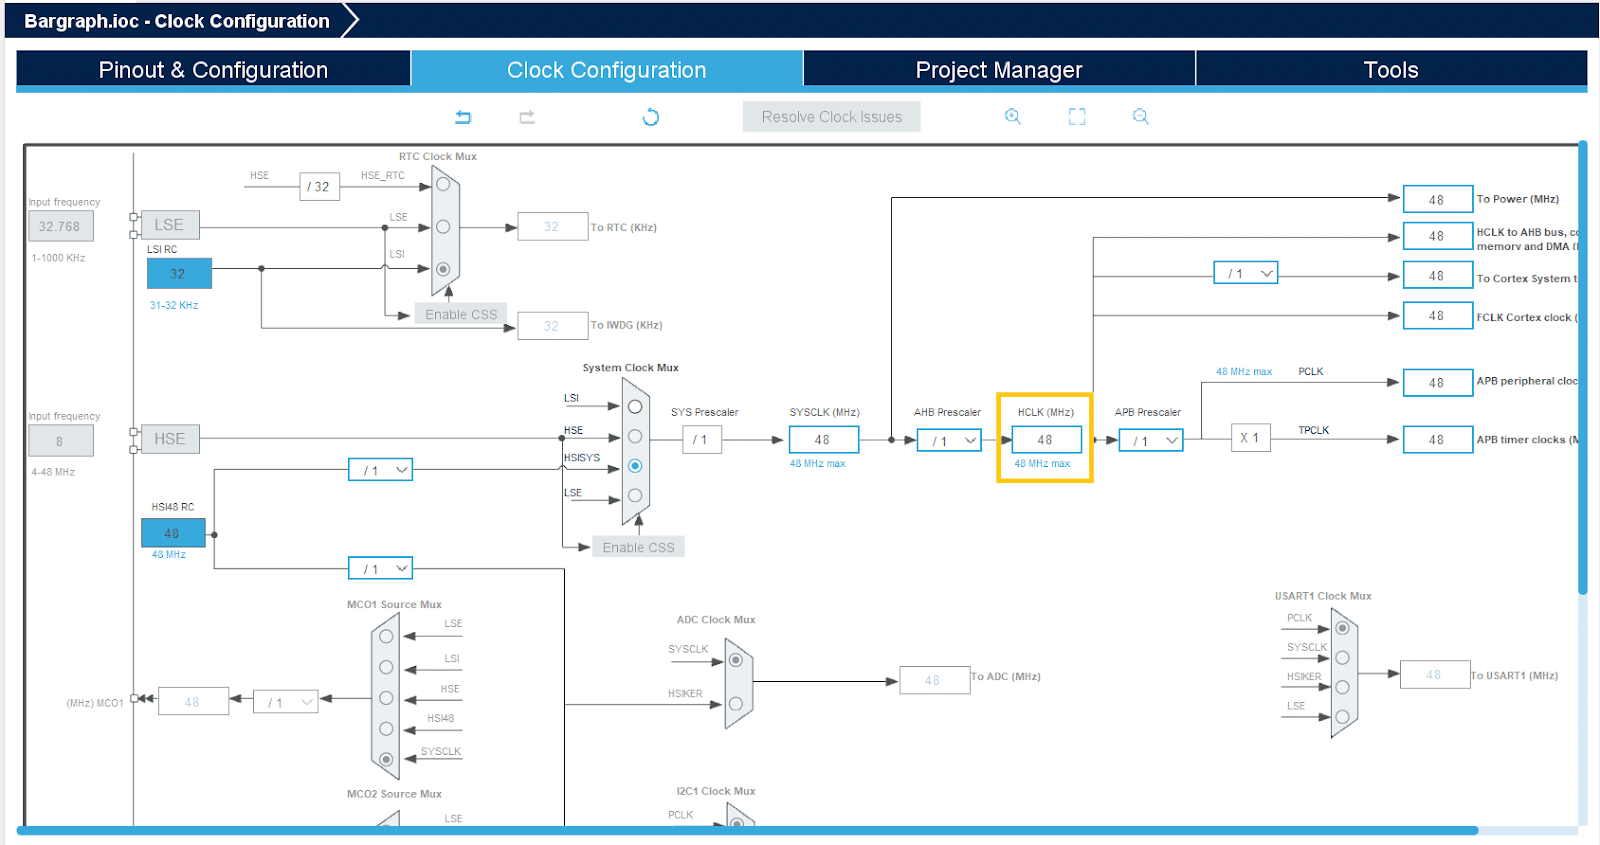Image resolution: width=1600 pixels, height=845 pixels.
Task: Select LSE radio in RTC Clock Mux
Action: click(x=443, y=227)
